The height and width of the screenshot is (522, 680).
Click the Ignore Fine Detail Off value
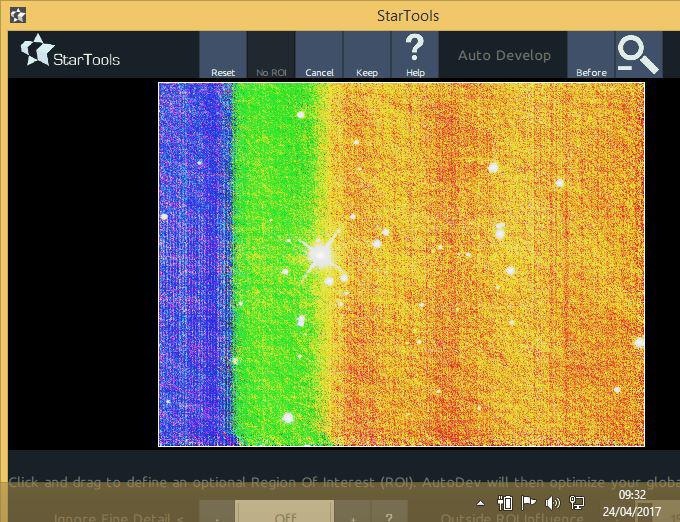coord(284,512)
